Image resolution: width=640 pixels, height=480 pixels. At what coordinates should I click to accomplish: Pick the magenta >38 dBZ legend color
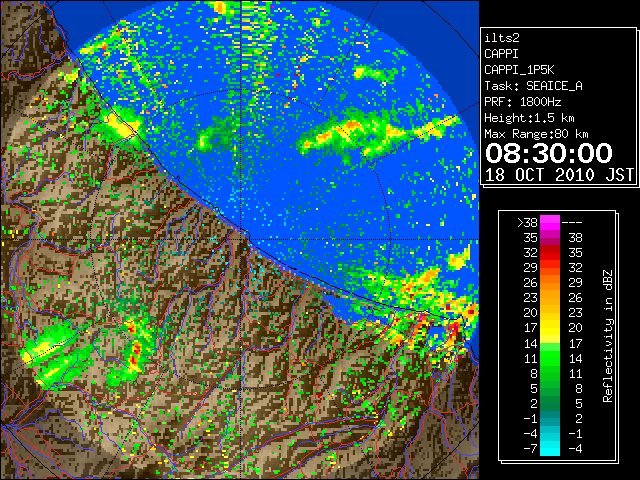click(x=550, y=222)
